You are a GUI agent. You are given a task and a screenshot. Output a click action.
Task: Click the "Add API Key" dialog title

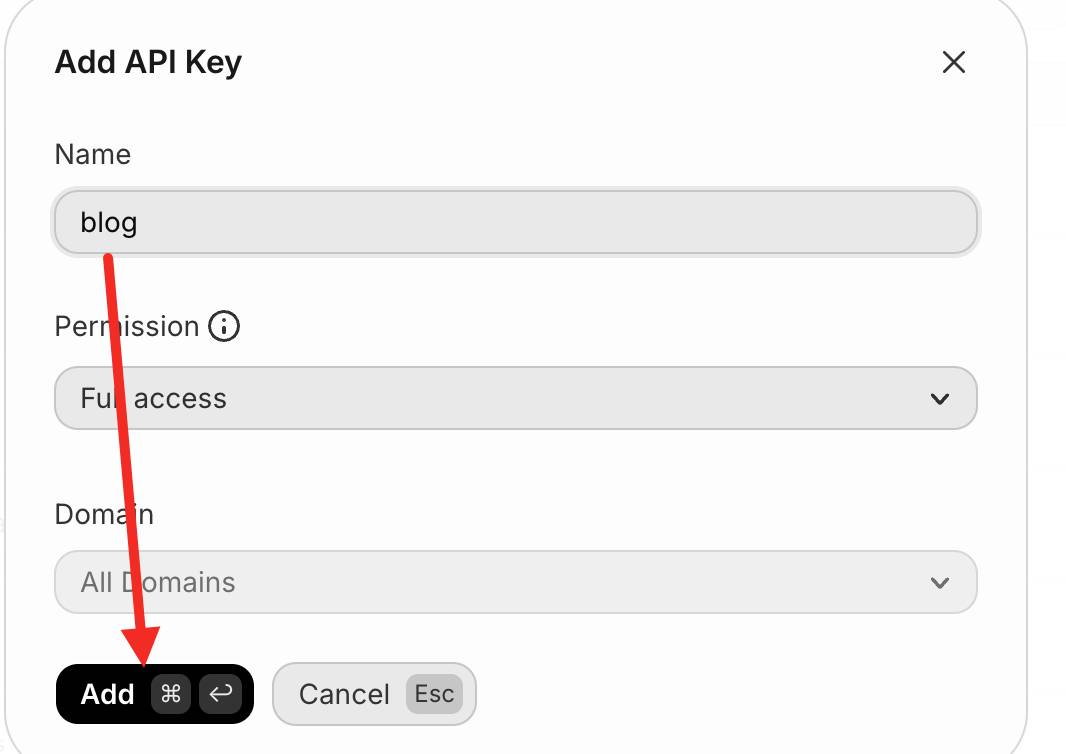click(x=148, y=63)
